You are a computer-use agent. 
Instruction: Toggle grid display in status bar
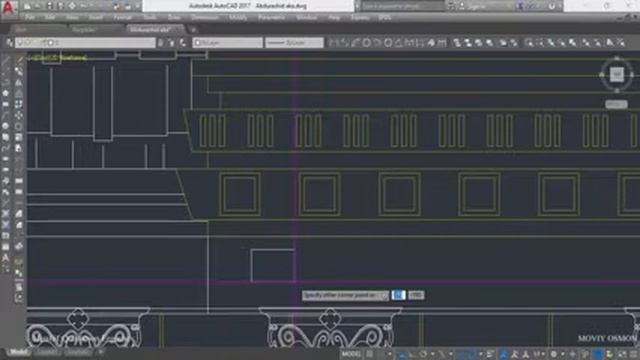369,354
